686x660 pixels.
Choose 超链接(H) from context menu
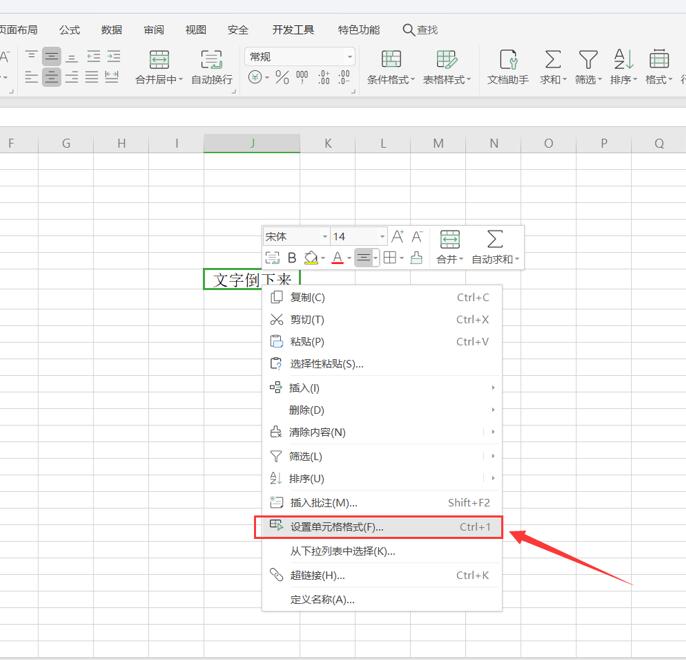(382, 576)
